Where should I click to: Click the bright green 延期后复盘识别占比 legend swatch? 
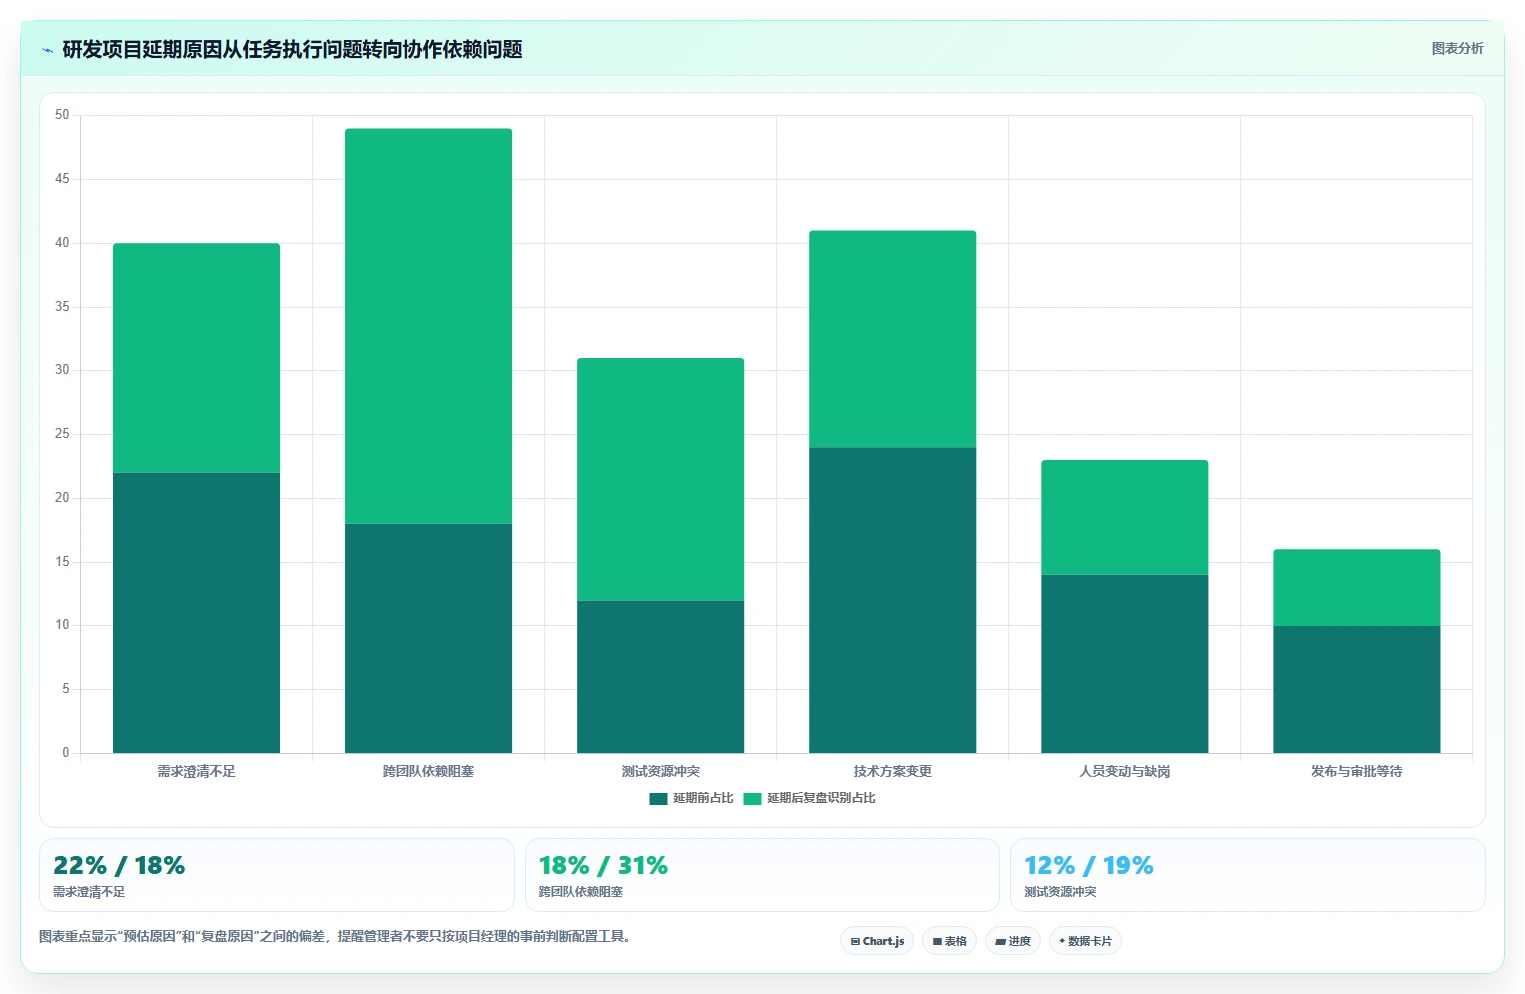pyautogui.click(x=752, y=798)
